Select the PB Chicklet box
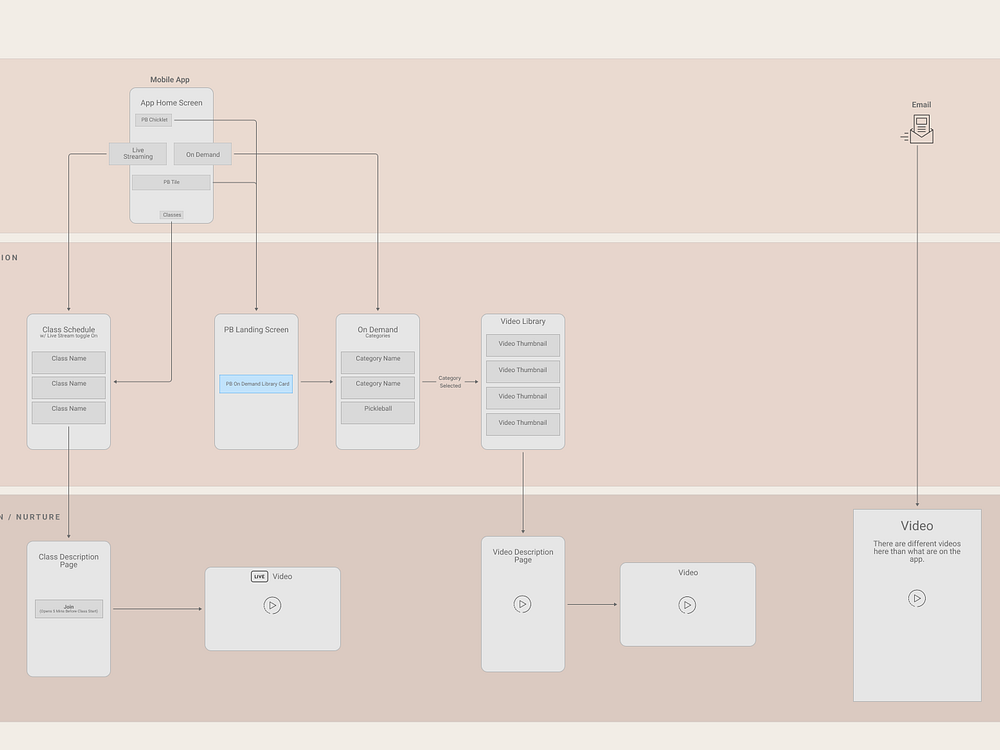The image size is (1000, 750). click(154, 120)
